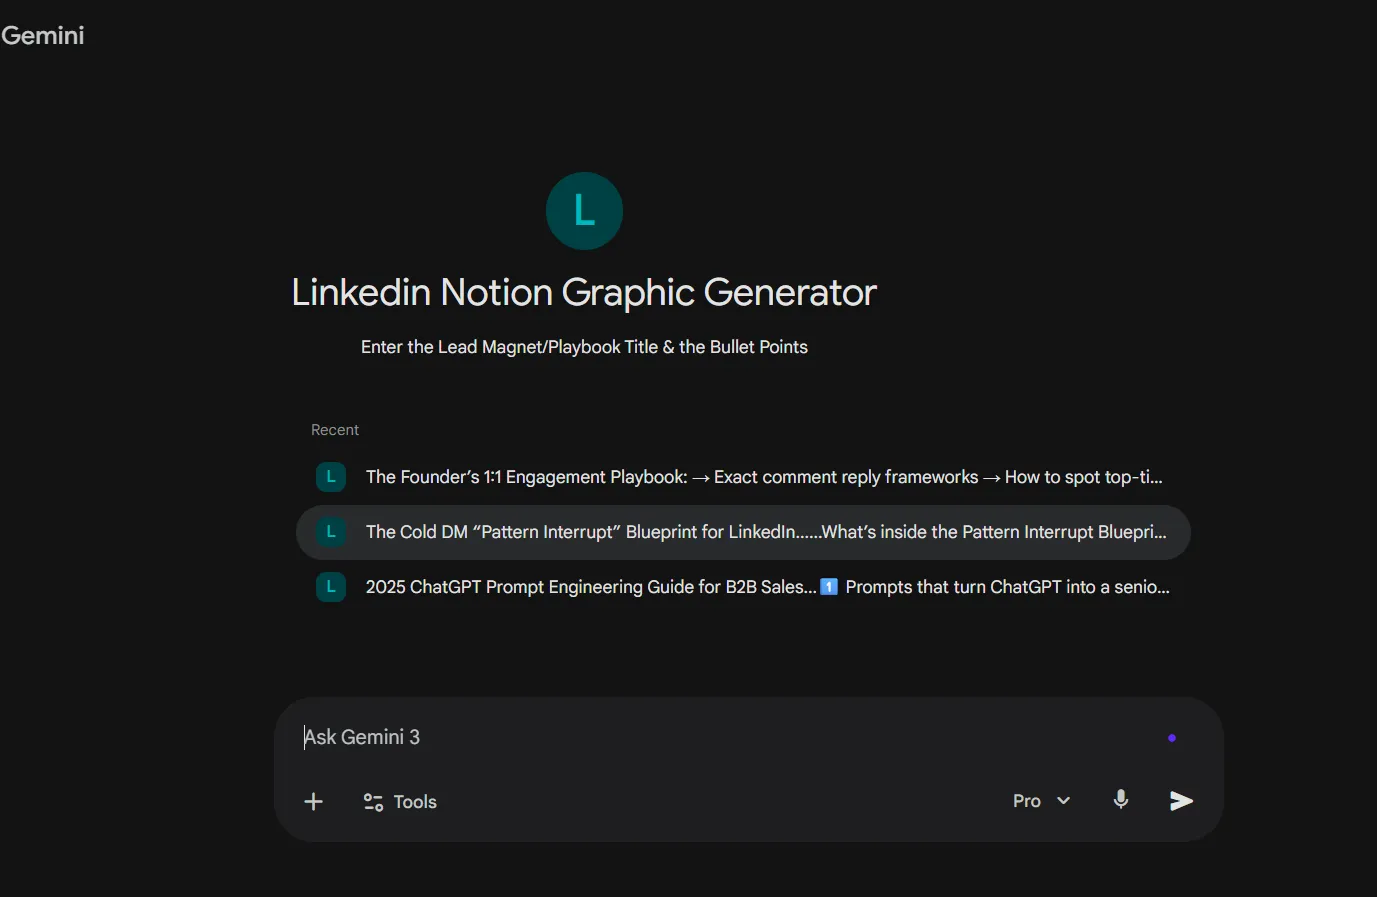
Task: Open the Founder's 1:1 Engagement Playbook chat
Action: click(763, 477)
